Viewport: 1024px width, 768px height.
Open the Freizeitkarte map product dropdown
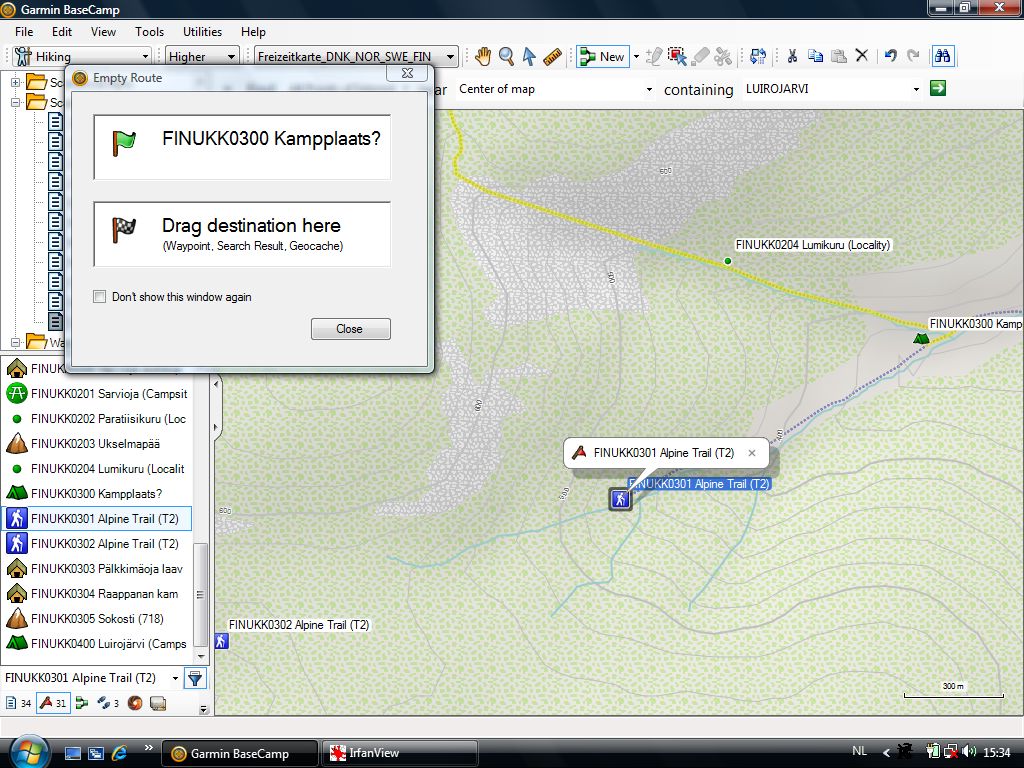[357, 57]
